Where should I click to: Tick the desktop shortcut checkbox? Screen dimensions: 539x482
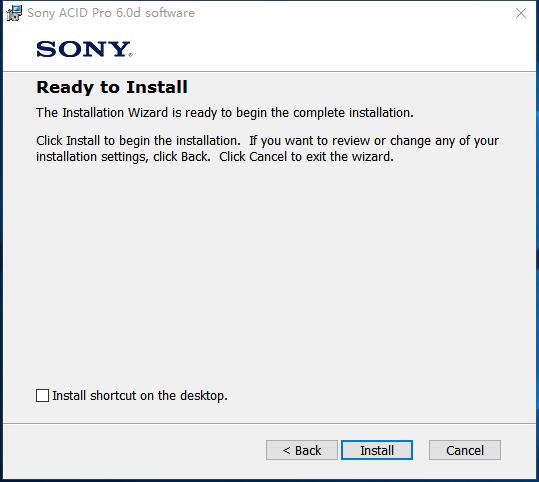point(42,395)
